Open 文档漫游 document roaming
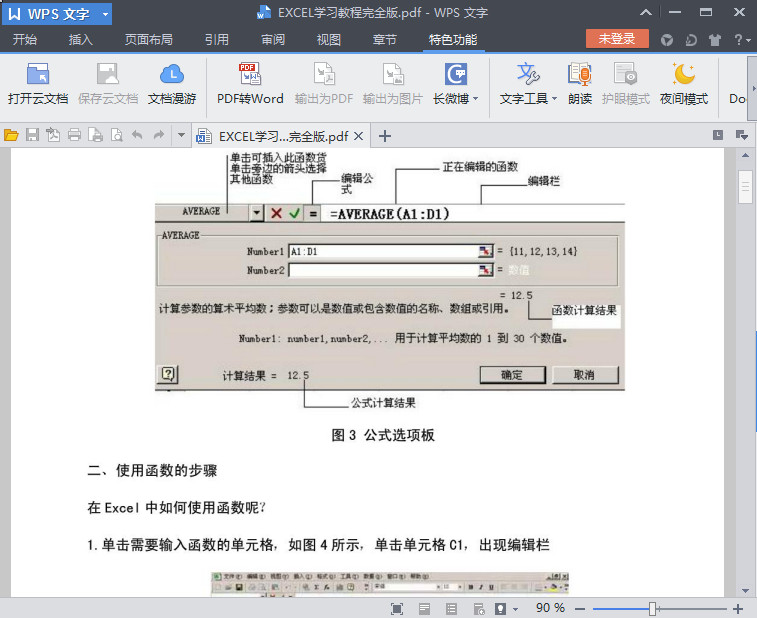 [172, 84]
